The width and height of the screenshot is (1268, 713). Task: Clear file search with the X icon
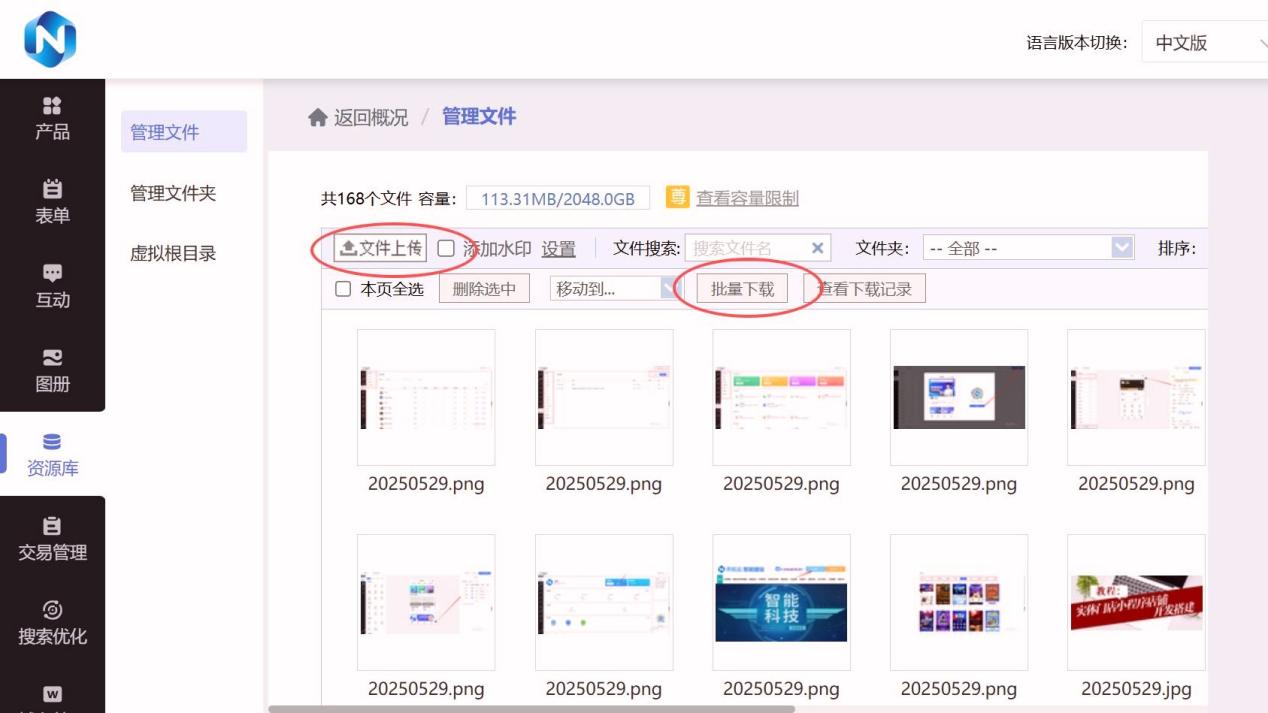pos(817,248)
